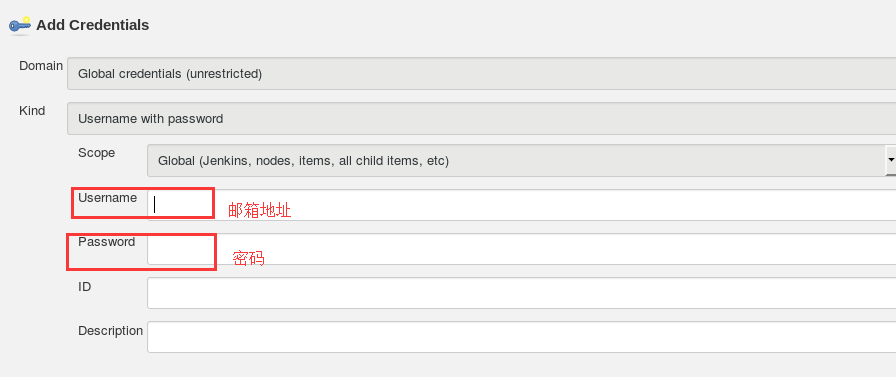Focus the Password input field
The image size is (896, 377).
(x=521, y=249)
